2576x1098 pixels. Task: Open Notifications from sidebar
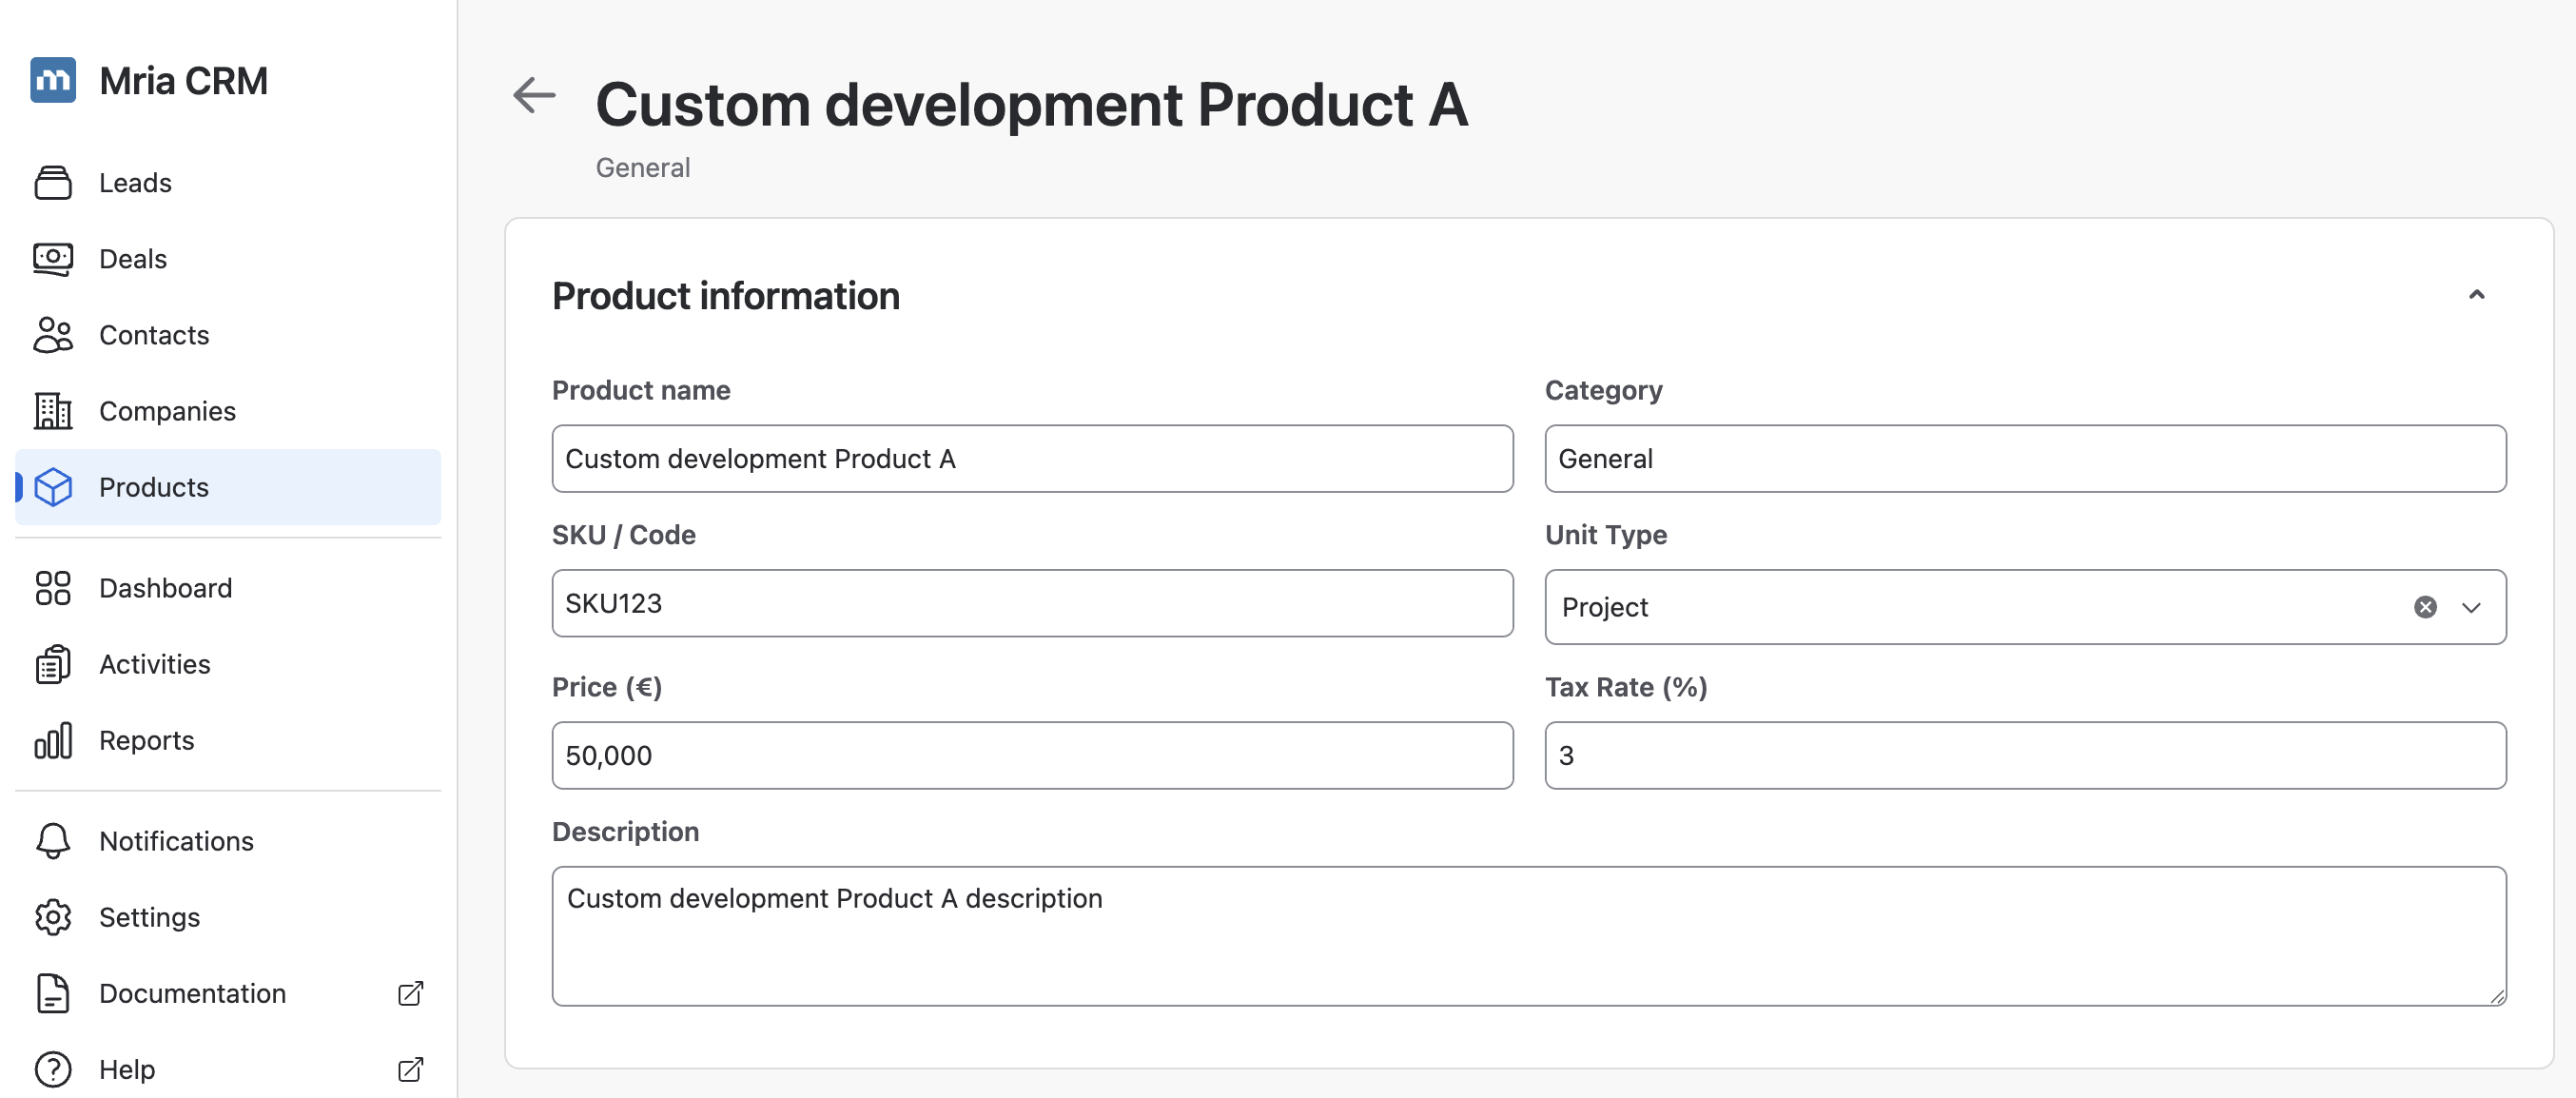pyautogui.click(x=228, y=841)
